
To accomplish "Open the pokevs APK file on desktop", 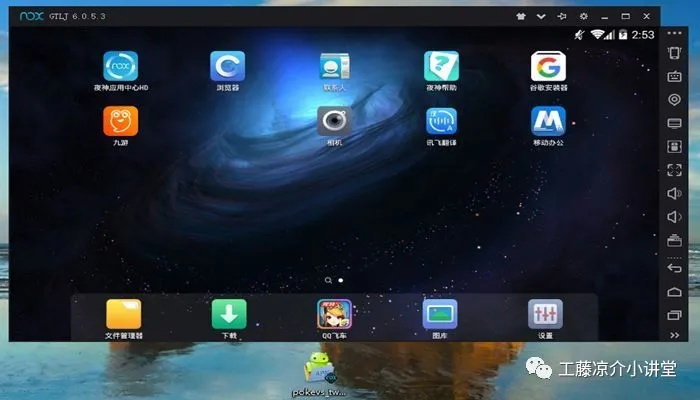I will [319, 375].
